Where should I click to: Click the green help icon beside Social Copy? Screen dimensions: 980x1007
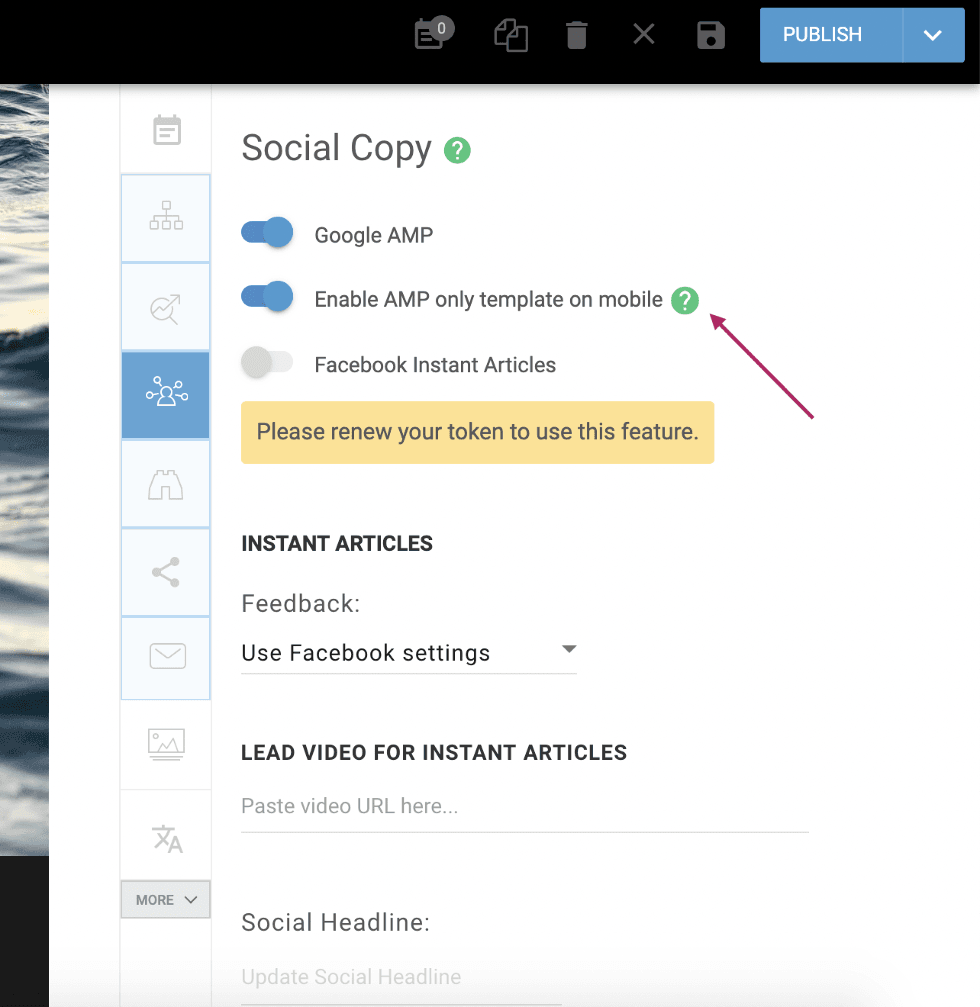point(457,150)
